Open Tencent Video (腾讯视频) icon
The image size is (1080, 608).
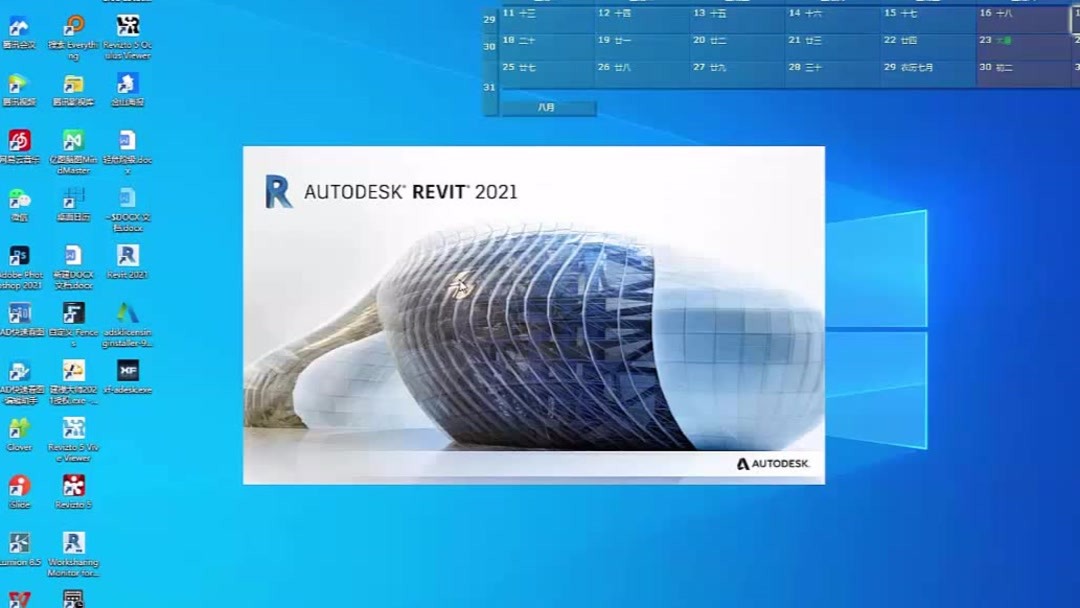[x=20, y=85]
